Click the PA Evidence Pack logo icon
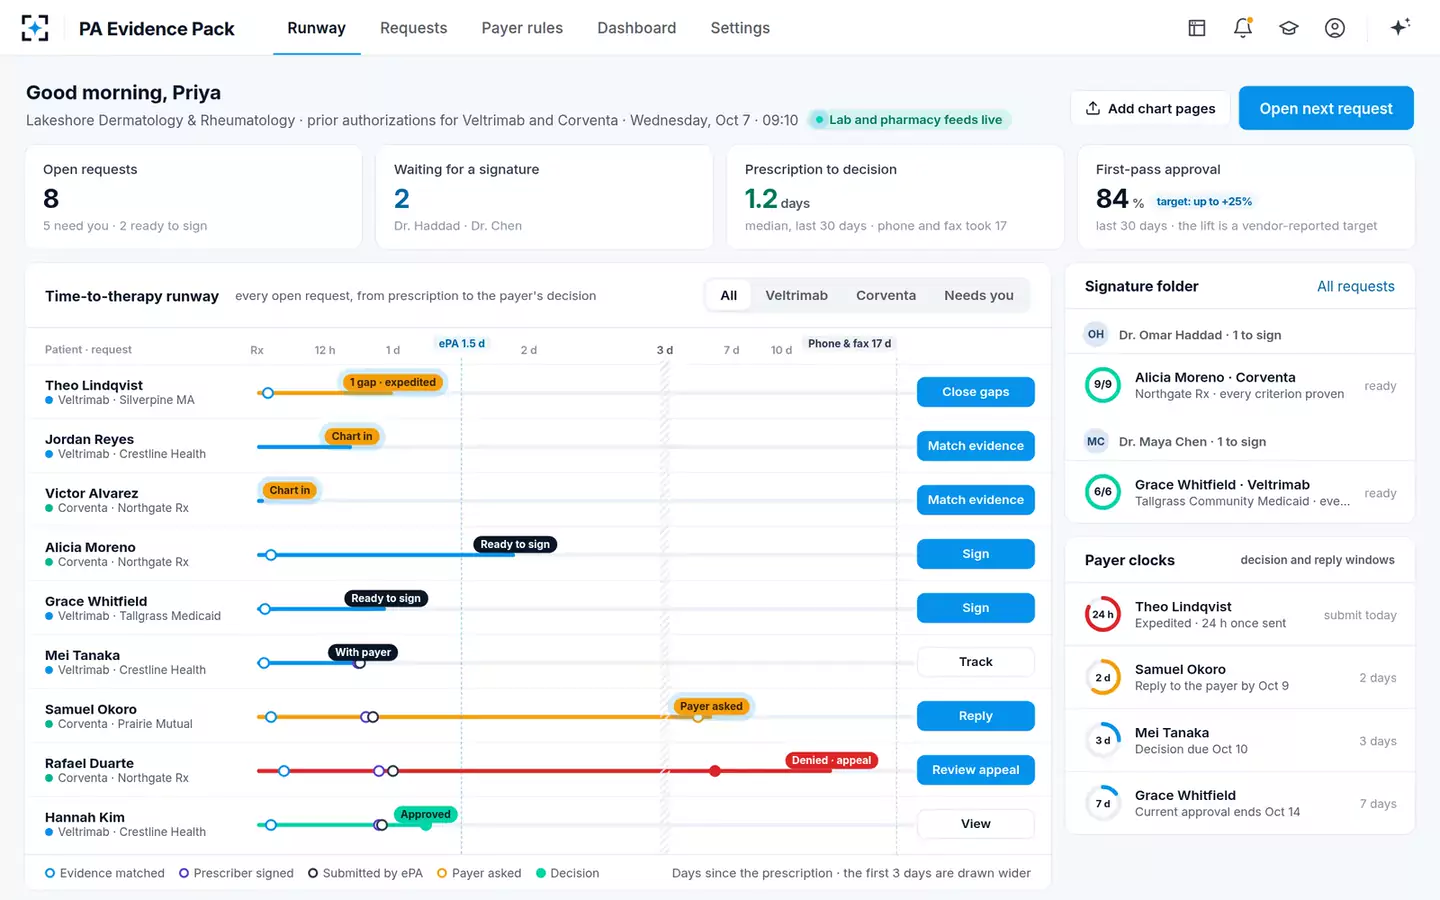Image resolution: width=1440 pixels, height=900 pixels. [x=35, y=28]
